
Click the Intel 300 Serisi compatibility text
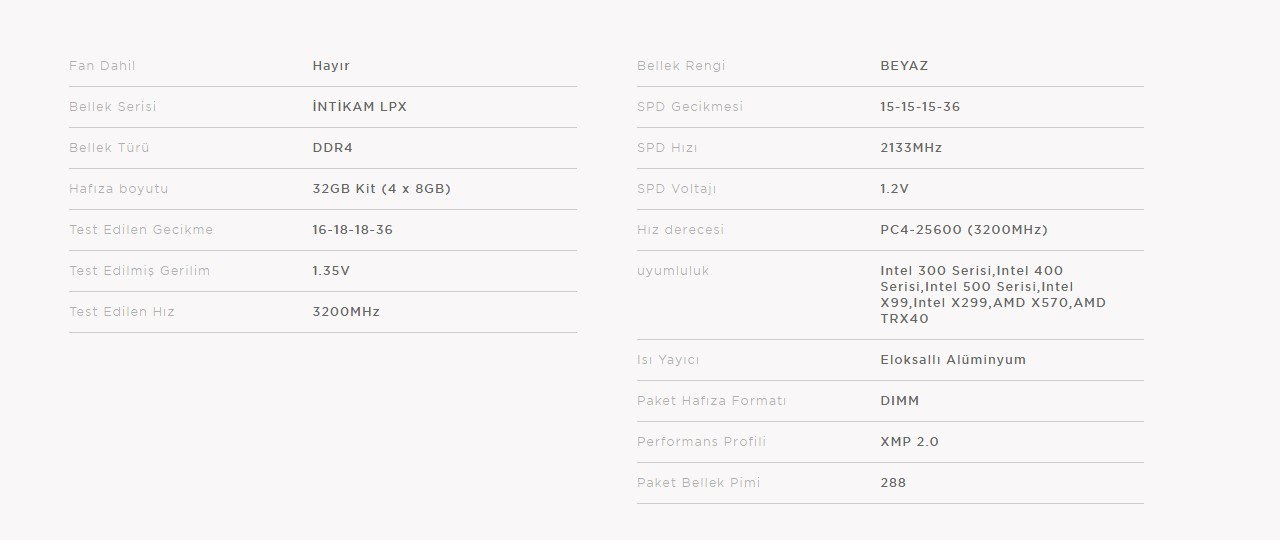click(x=936, y=271)
